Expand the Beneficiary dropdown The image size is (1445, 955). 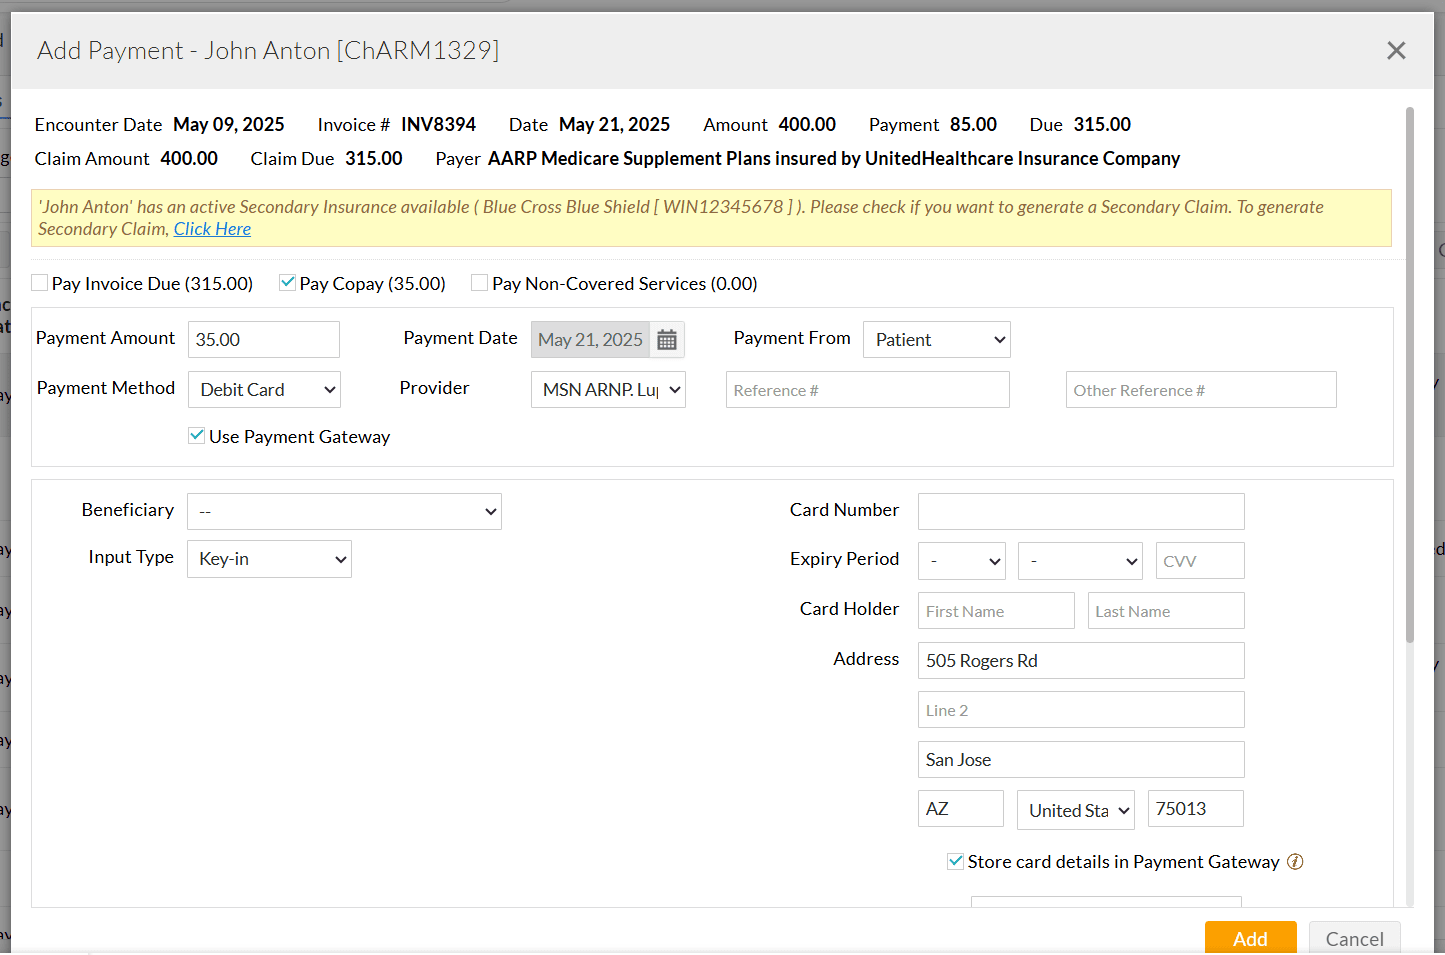(344, 511)
